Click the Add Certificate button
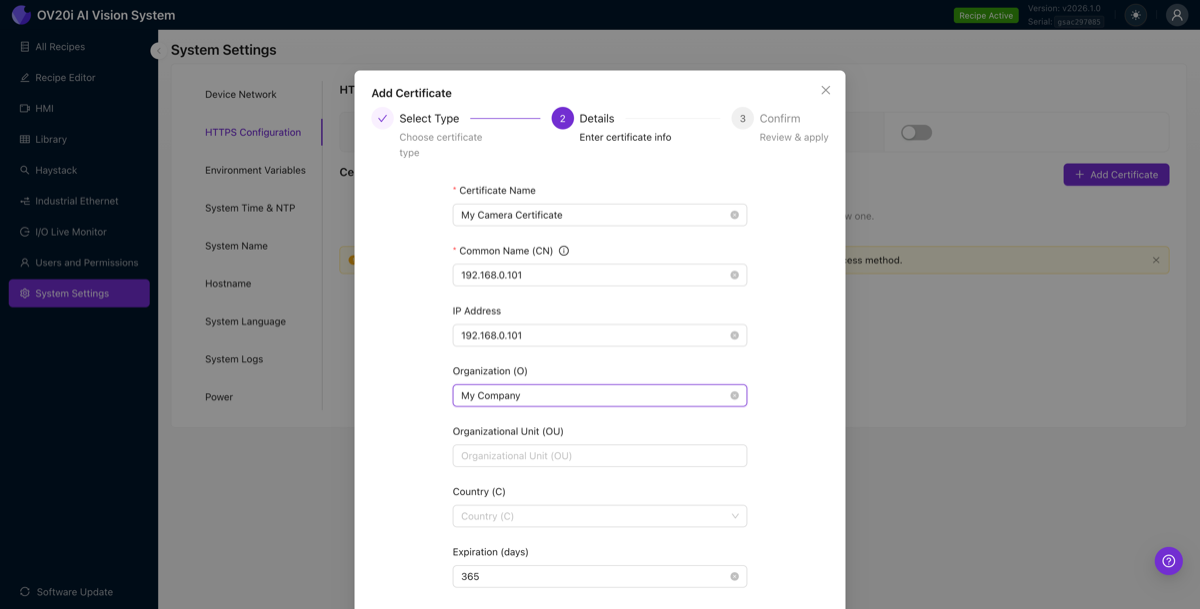 coord(1117,174)
